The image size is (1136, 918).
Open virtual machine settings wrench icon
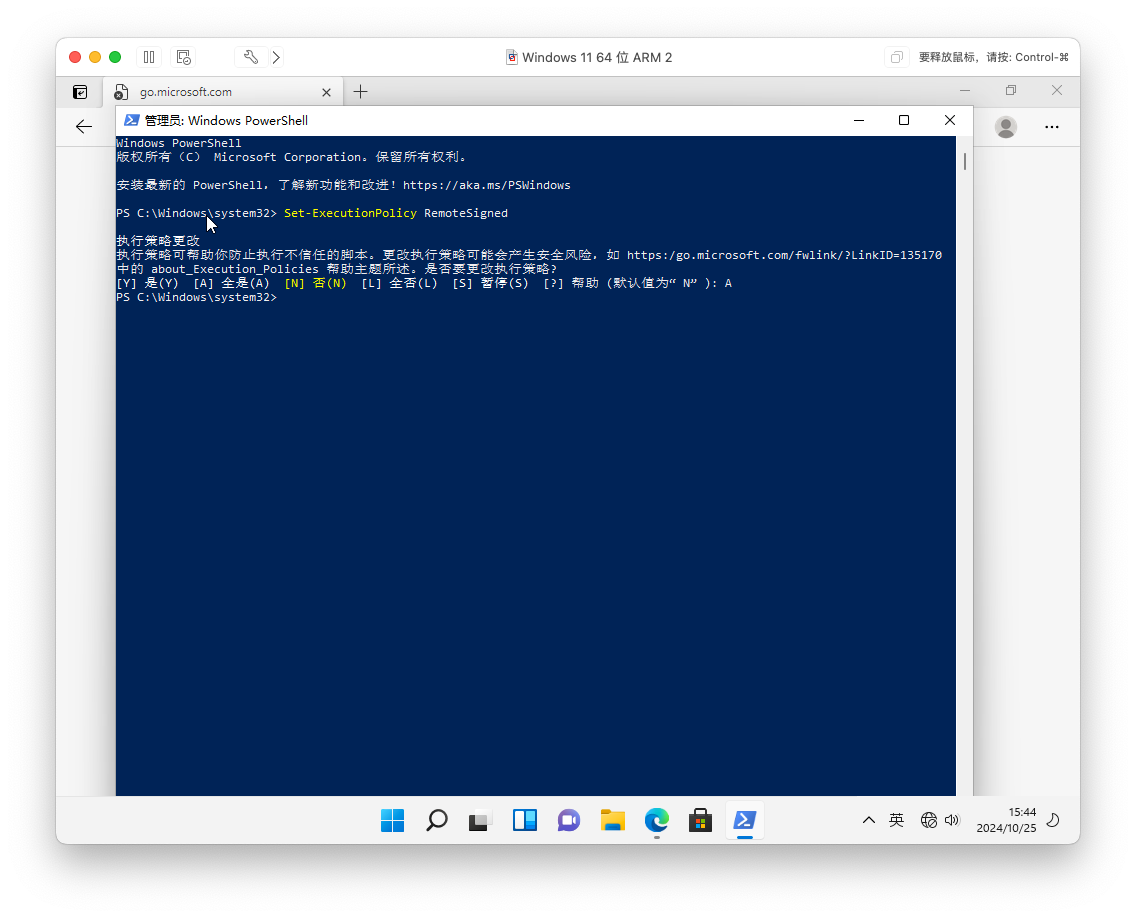click(x=251, y=57)
